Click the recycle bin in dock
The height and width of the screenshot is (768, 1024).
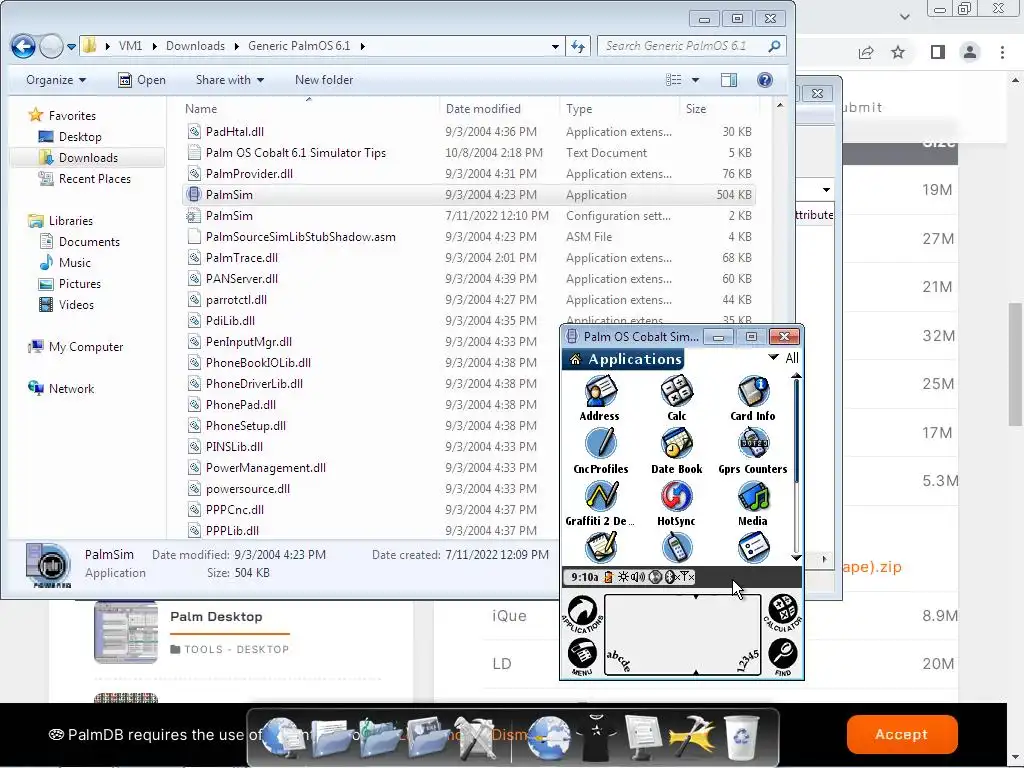click(x=741, y=736)
